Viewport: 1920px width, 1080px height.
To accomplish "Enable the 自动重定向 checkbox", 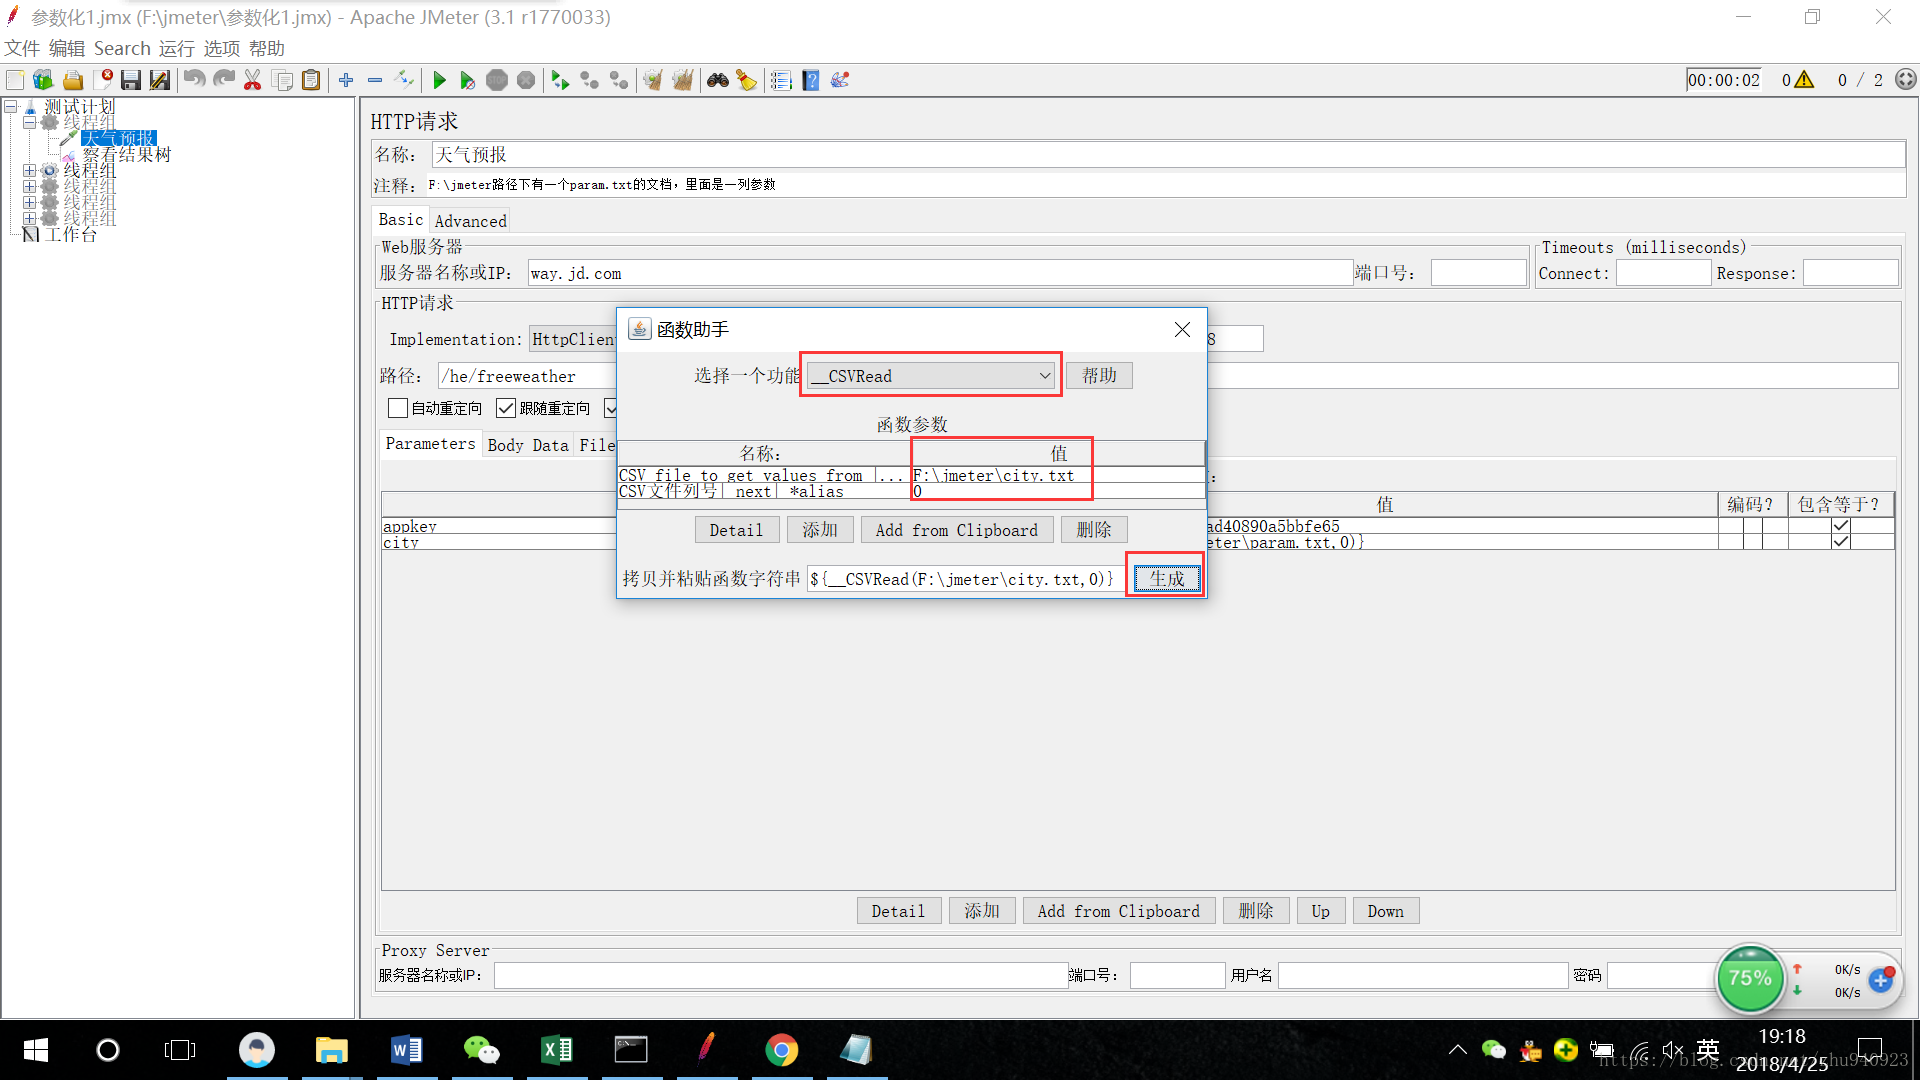I will tap(398, 408).
